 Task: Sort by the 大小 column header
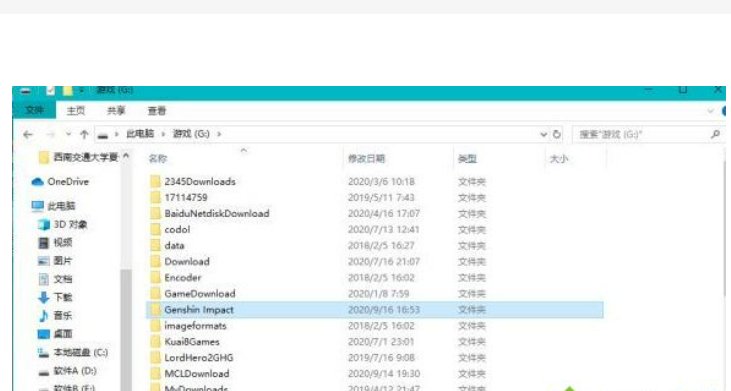pyautogui.click(x=559, y=159)
